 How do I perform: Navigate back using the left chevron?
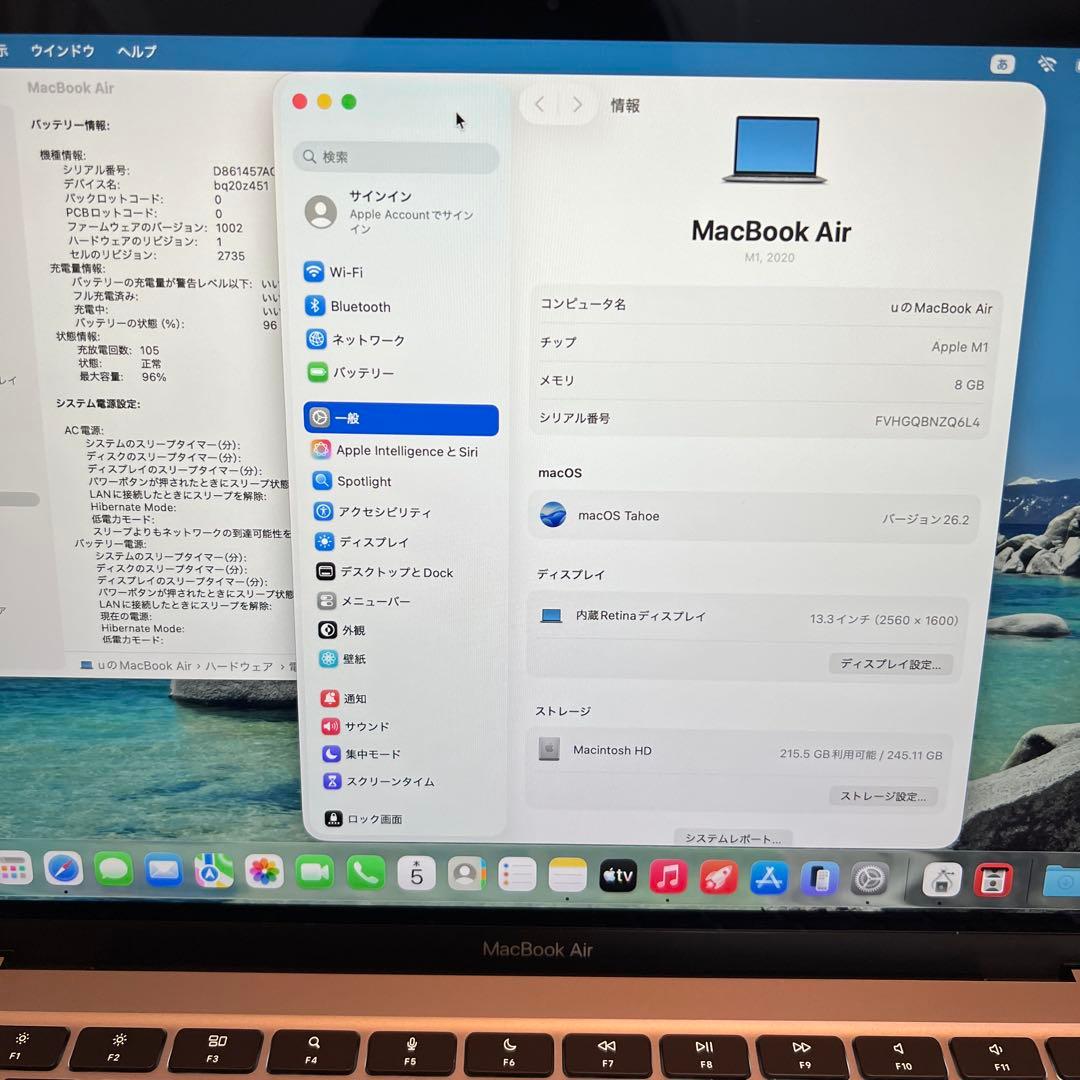pyautogui.click(x=539, y=104)
